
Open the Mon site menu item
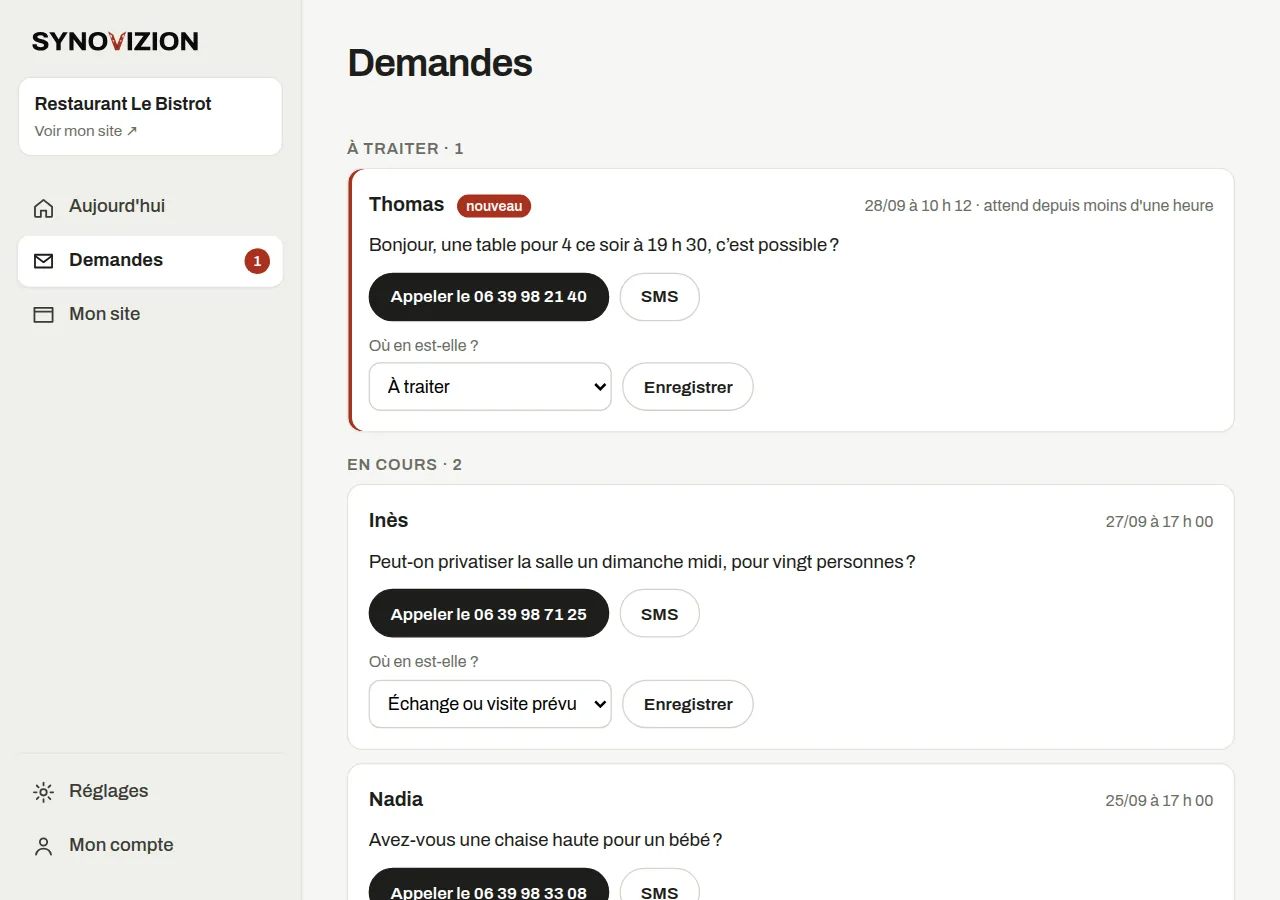[150, 315]
